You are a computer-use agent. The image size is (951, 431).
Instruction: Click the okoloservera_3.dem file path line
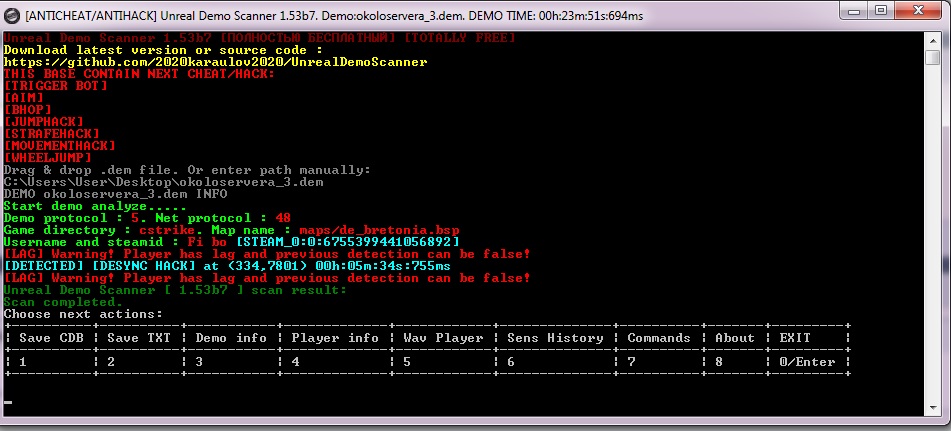click(163, 182)
